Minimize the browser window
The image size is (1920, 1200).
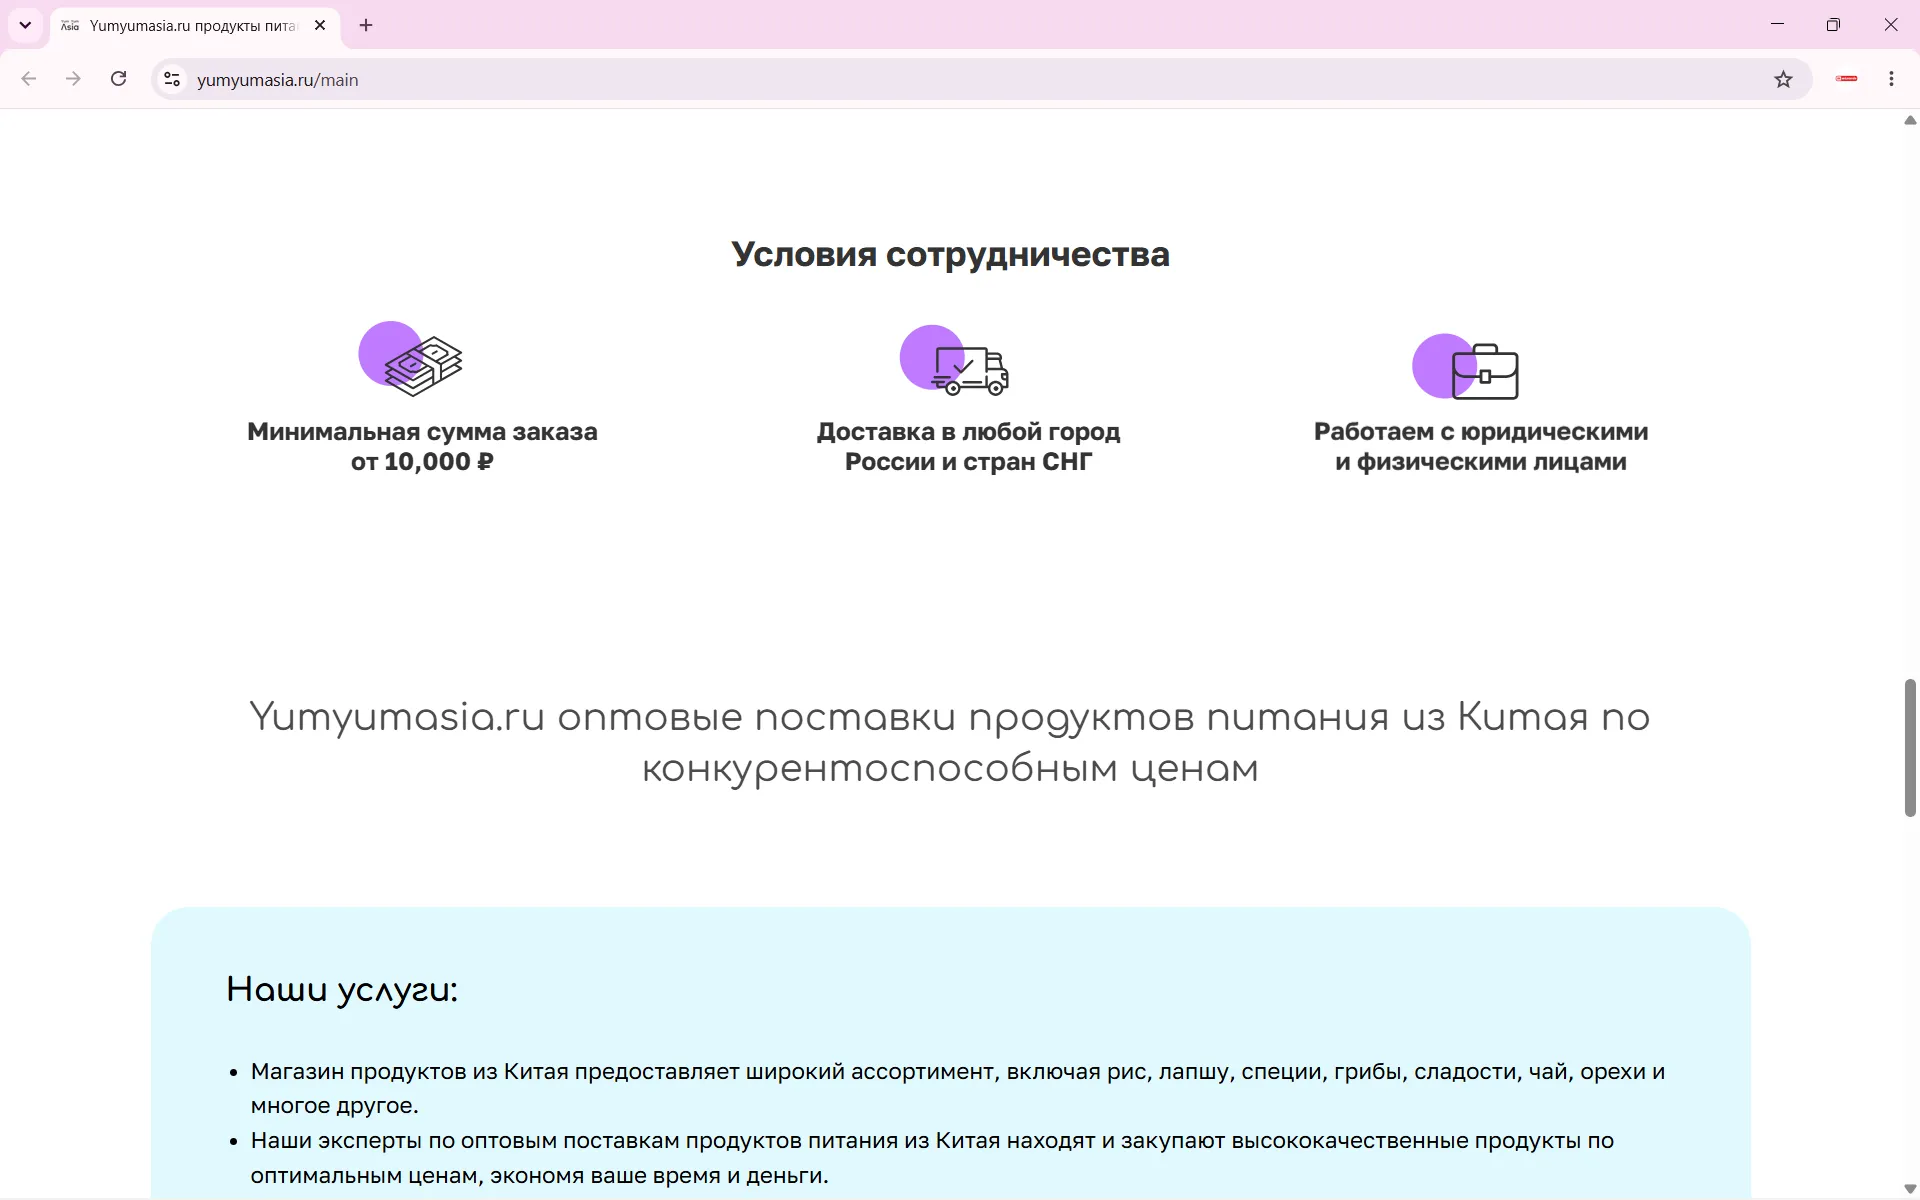[1777, 25]
